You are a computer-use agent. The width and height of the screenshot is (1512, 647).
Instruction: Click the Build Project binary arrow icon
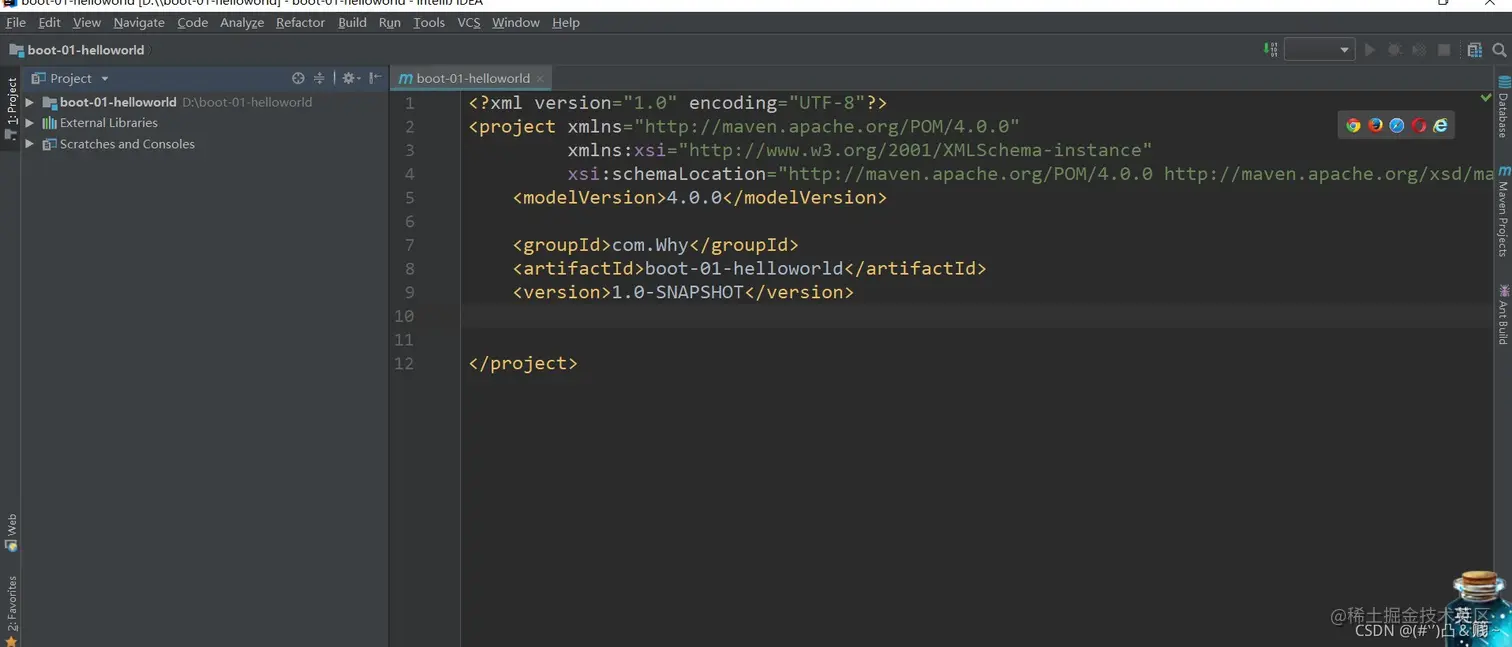point(1270,49)
